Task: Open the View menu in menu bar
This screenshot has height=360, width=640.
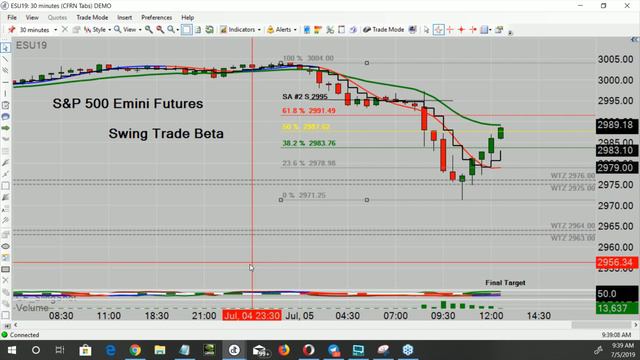Action: click(32, 18)
